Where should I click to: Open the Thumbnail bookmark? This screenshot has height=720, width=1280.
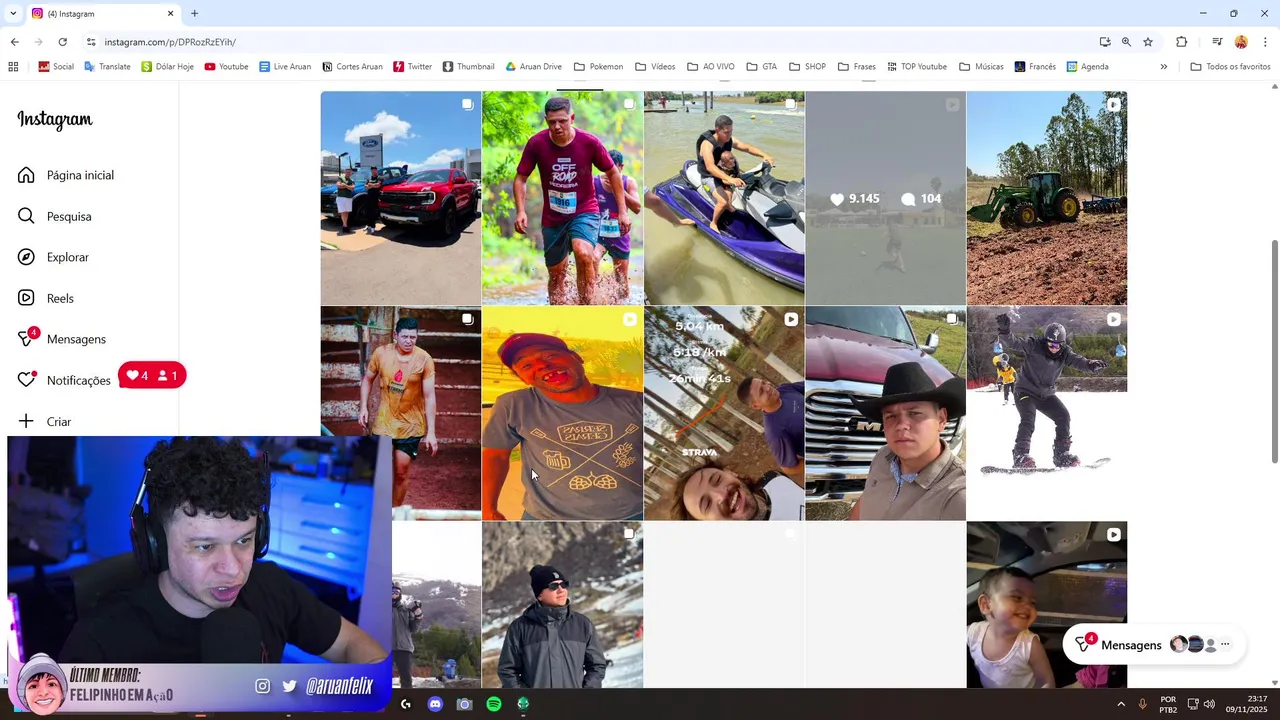coord(468,67)
